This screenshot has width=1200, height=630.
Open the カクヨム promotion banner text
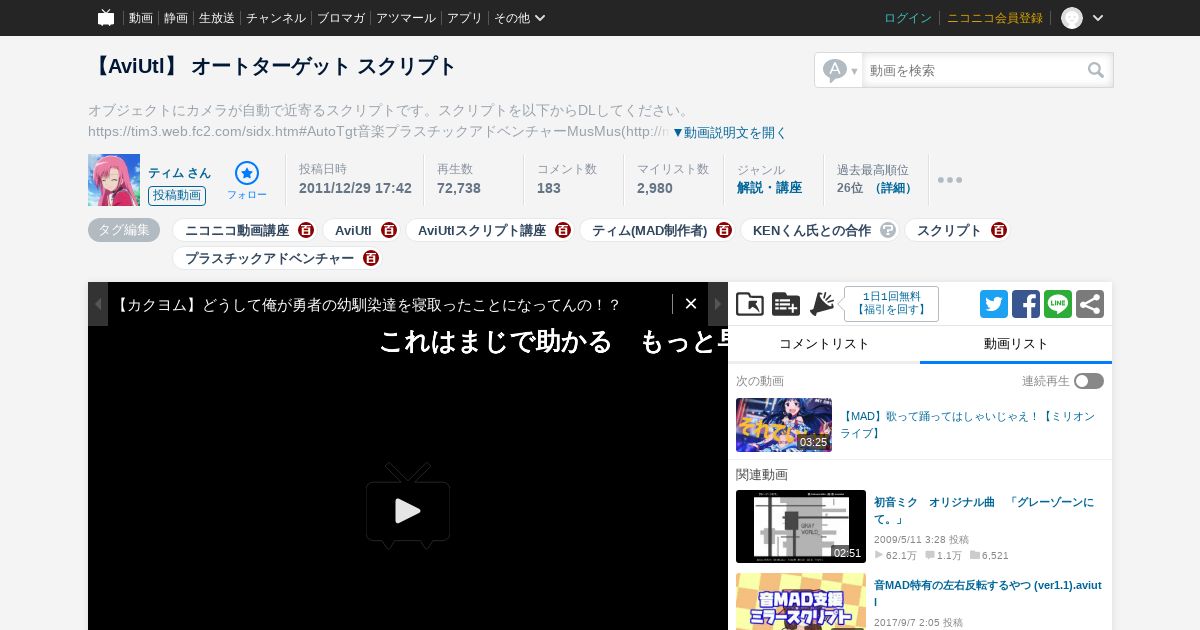[x=368, y=305]
